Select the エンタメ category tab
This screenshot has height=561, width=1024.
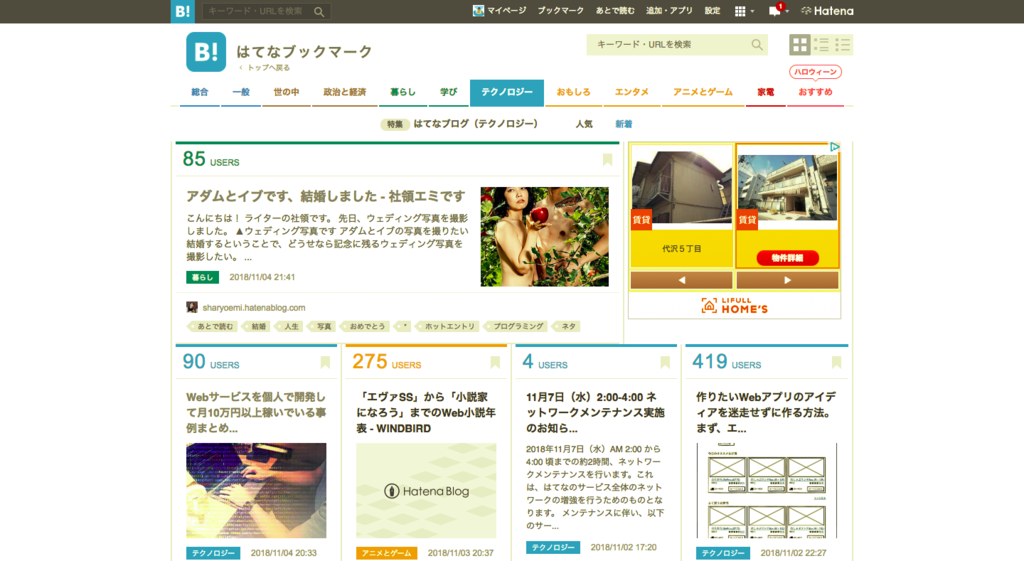click(632, 92)
